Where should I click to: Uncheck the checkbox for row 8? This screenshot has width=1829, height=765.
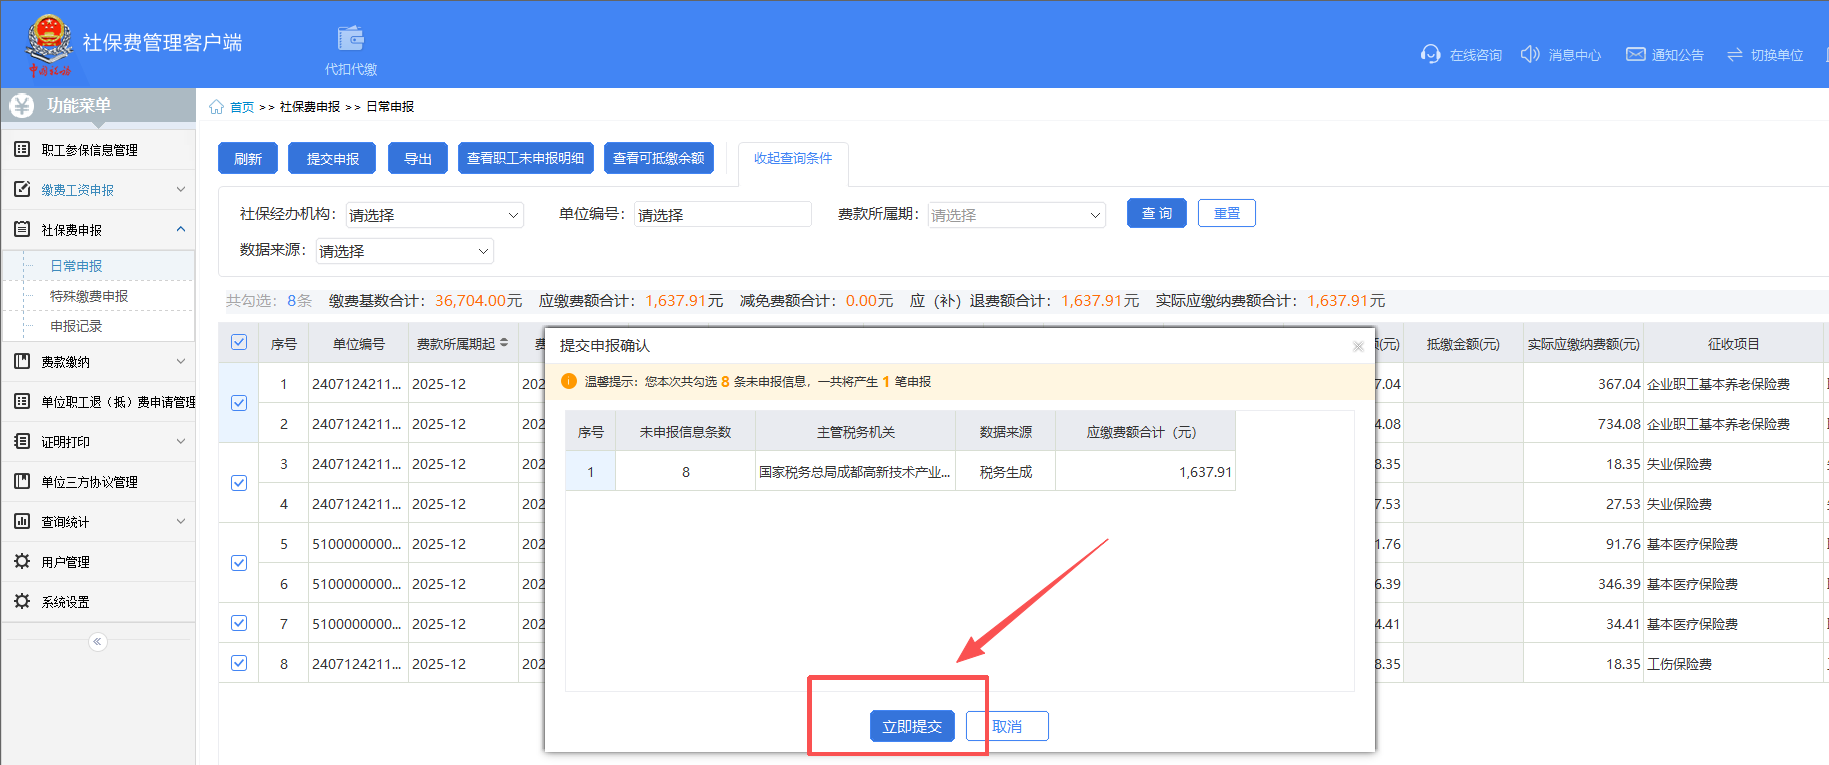click(x=239, y=663)
